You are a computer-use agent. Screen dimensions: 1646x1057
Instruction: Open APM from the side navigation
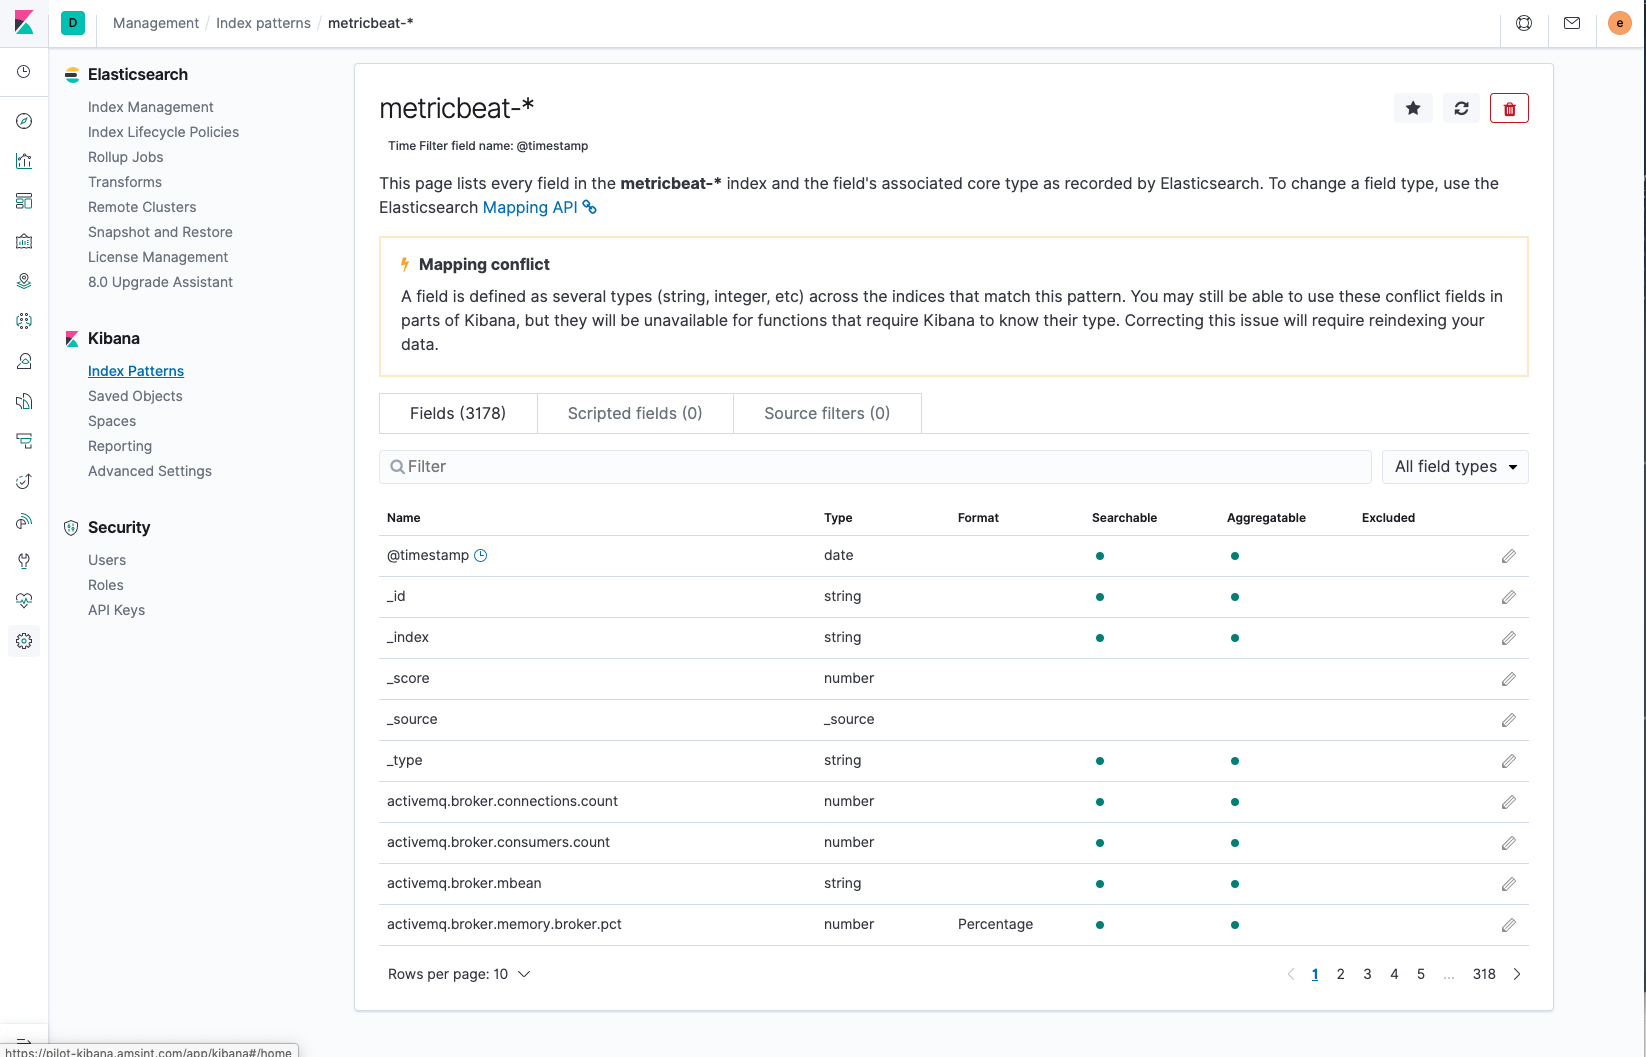24,441
